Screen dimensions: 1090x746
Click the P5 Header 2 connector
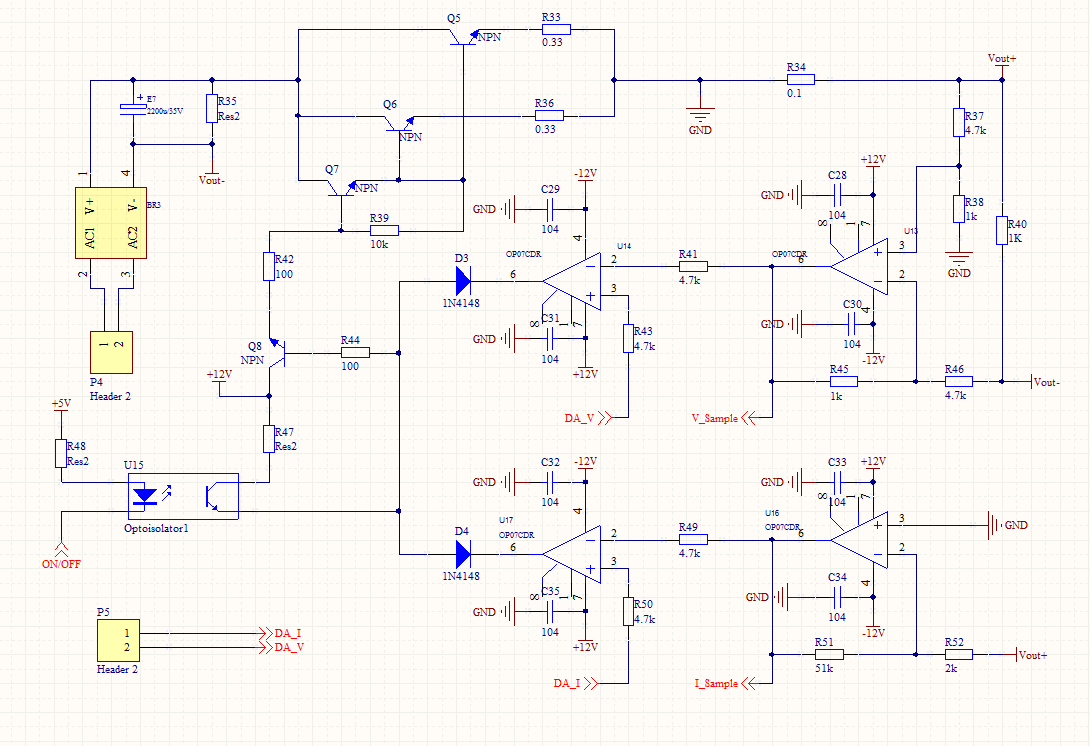point(117,639)
